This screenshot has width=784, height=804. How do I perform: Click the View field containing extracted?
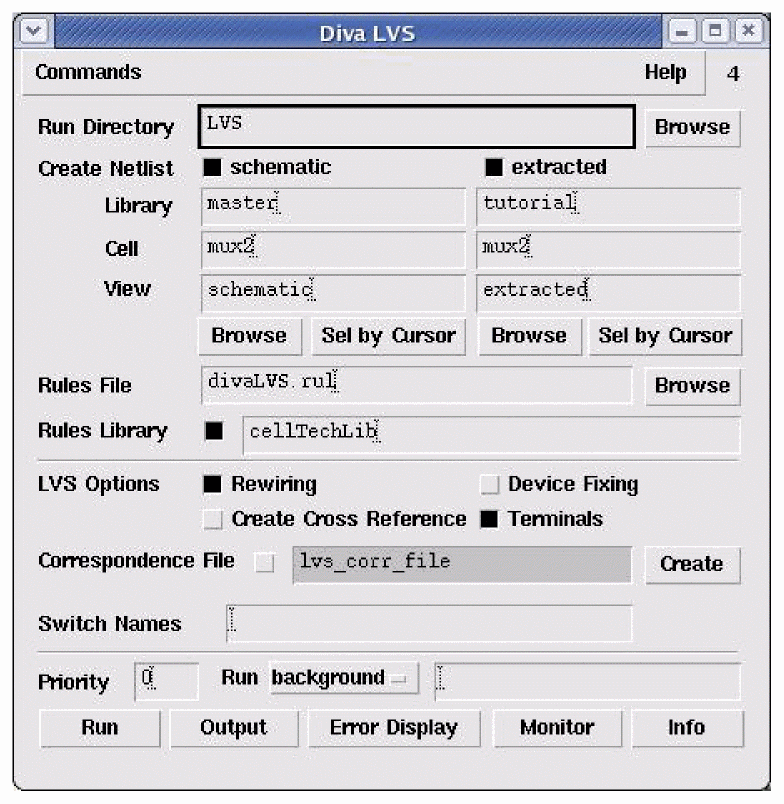click(609, 293)
